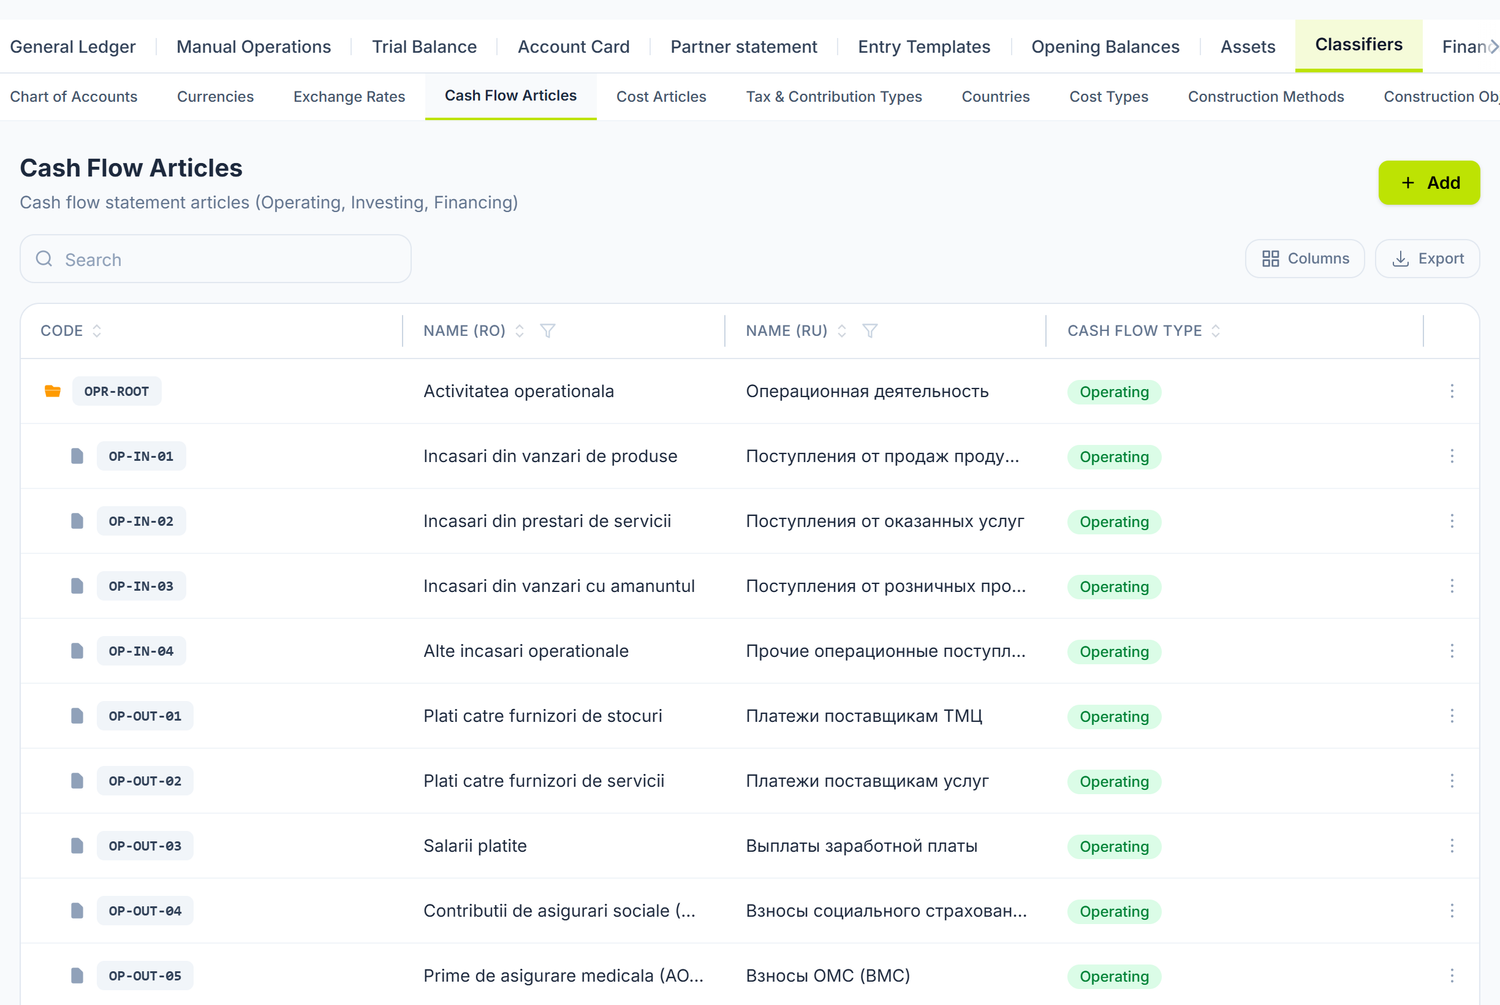Open the Opening Balances tab

(x=1105, y=47)
